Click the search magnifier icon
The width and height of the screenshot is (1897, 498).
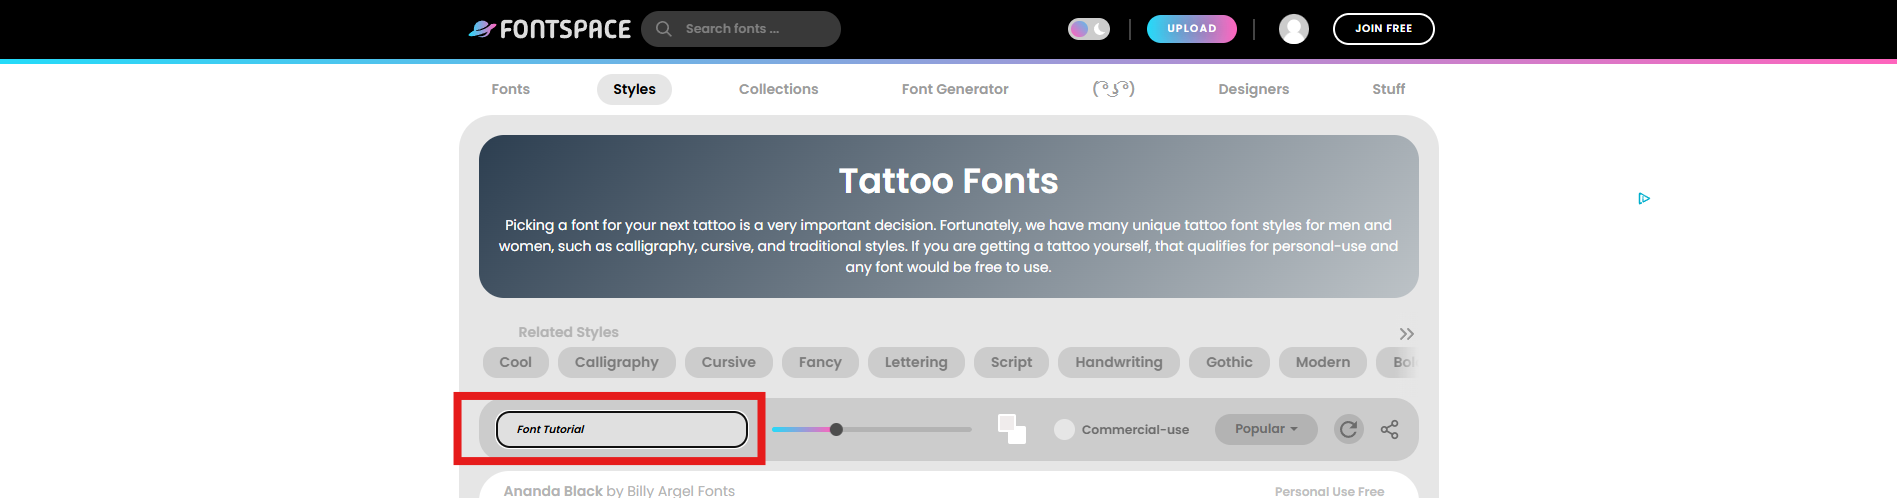tap(663, 29)
